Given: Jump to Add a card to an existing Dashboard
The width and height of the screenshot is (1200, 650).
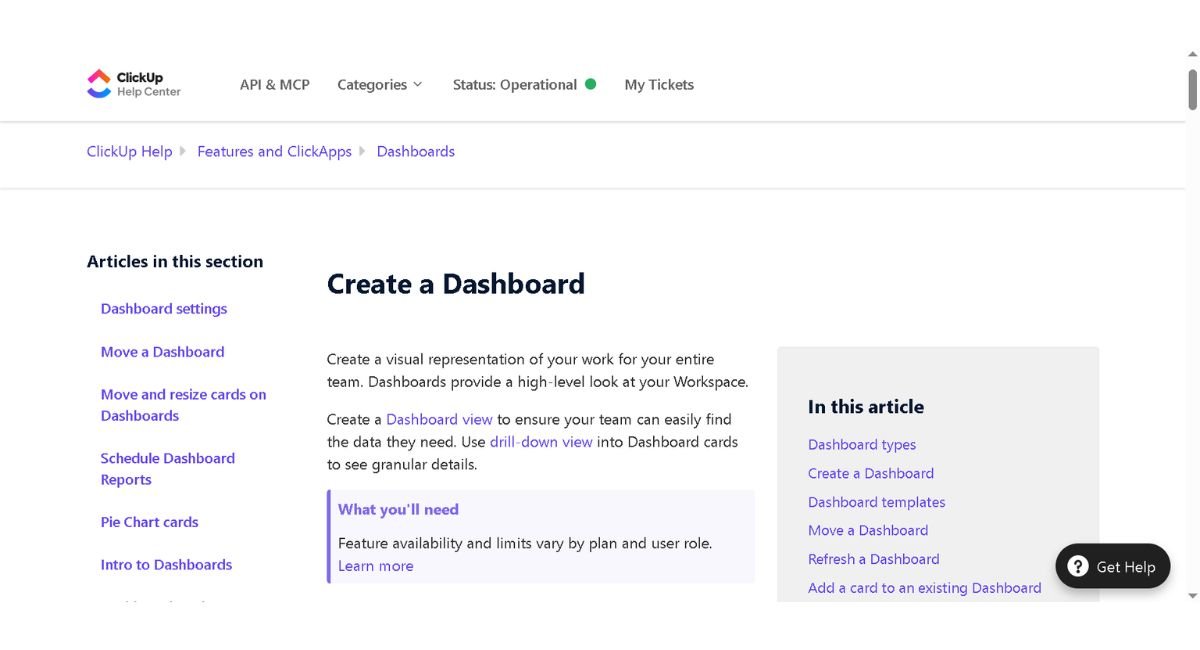Looking at the screenshot, I should coord(925,588).
